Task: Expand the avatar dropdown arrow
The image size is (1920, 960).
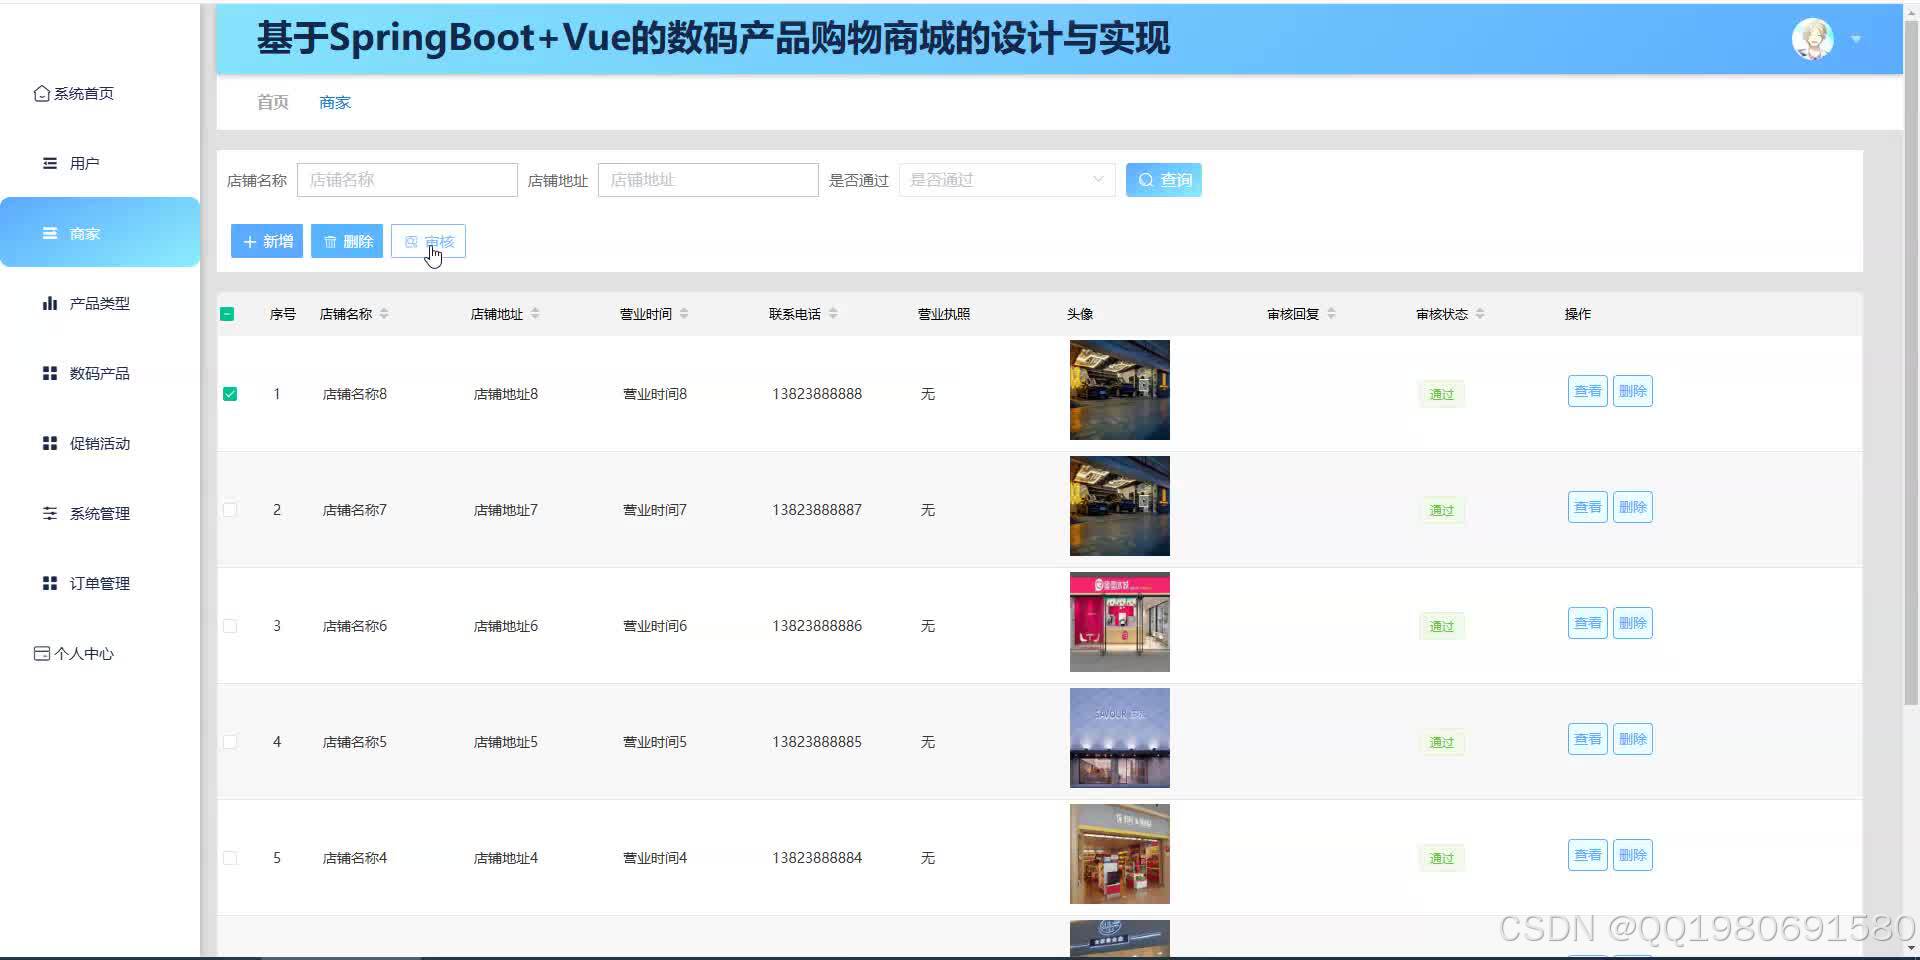Action: pos(1856,39)
